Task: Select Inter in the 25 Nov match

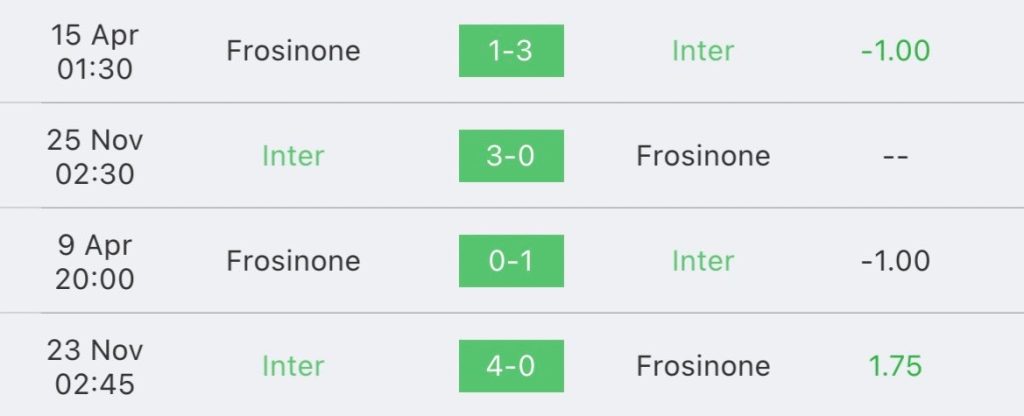Action: 293,156
